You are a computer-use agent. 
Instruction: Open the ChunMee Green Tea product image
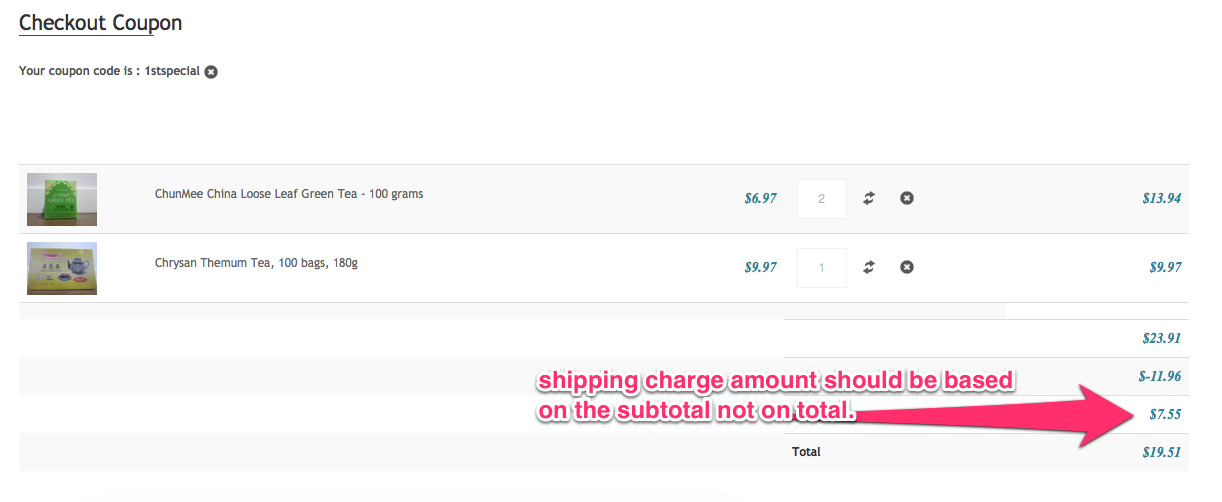[x=62, y=199]
